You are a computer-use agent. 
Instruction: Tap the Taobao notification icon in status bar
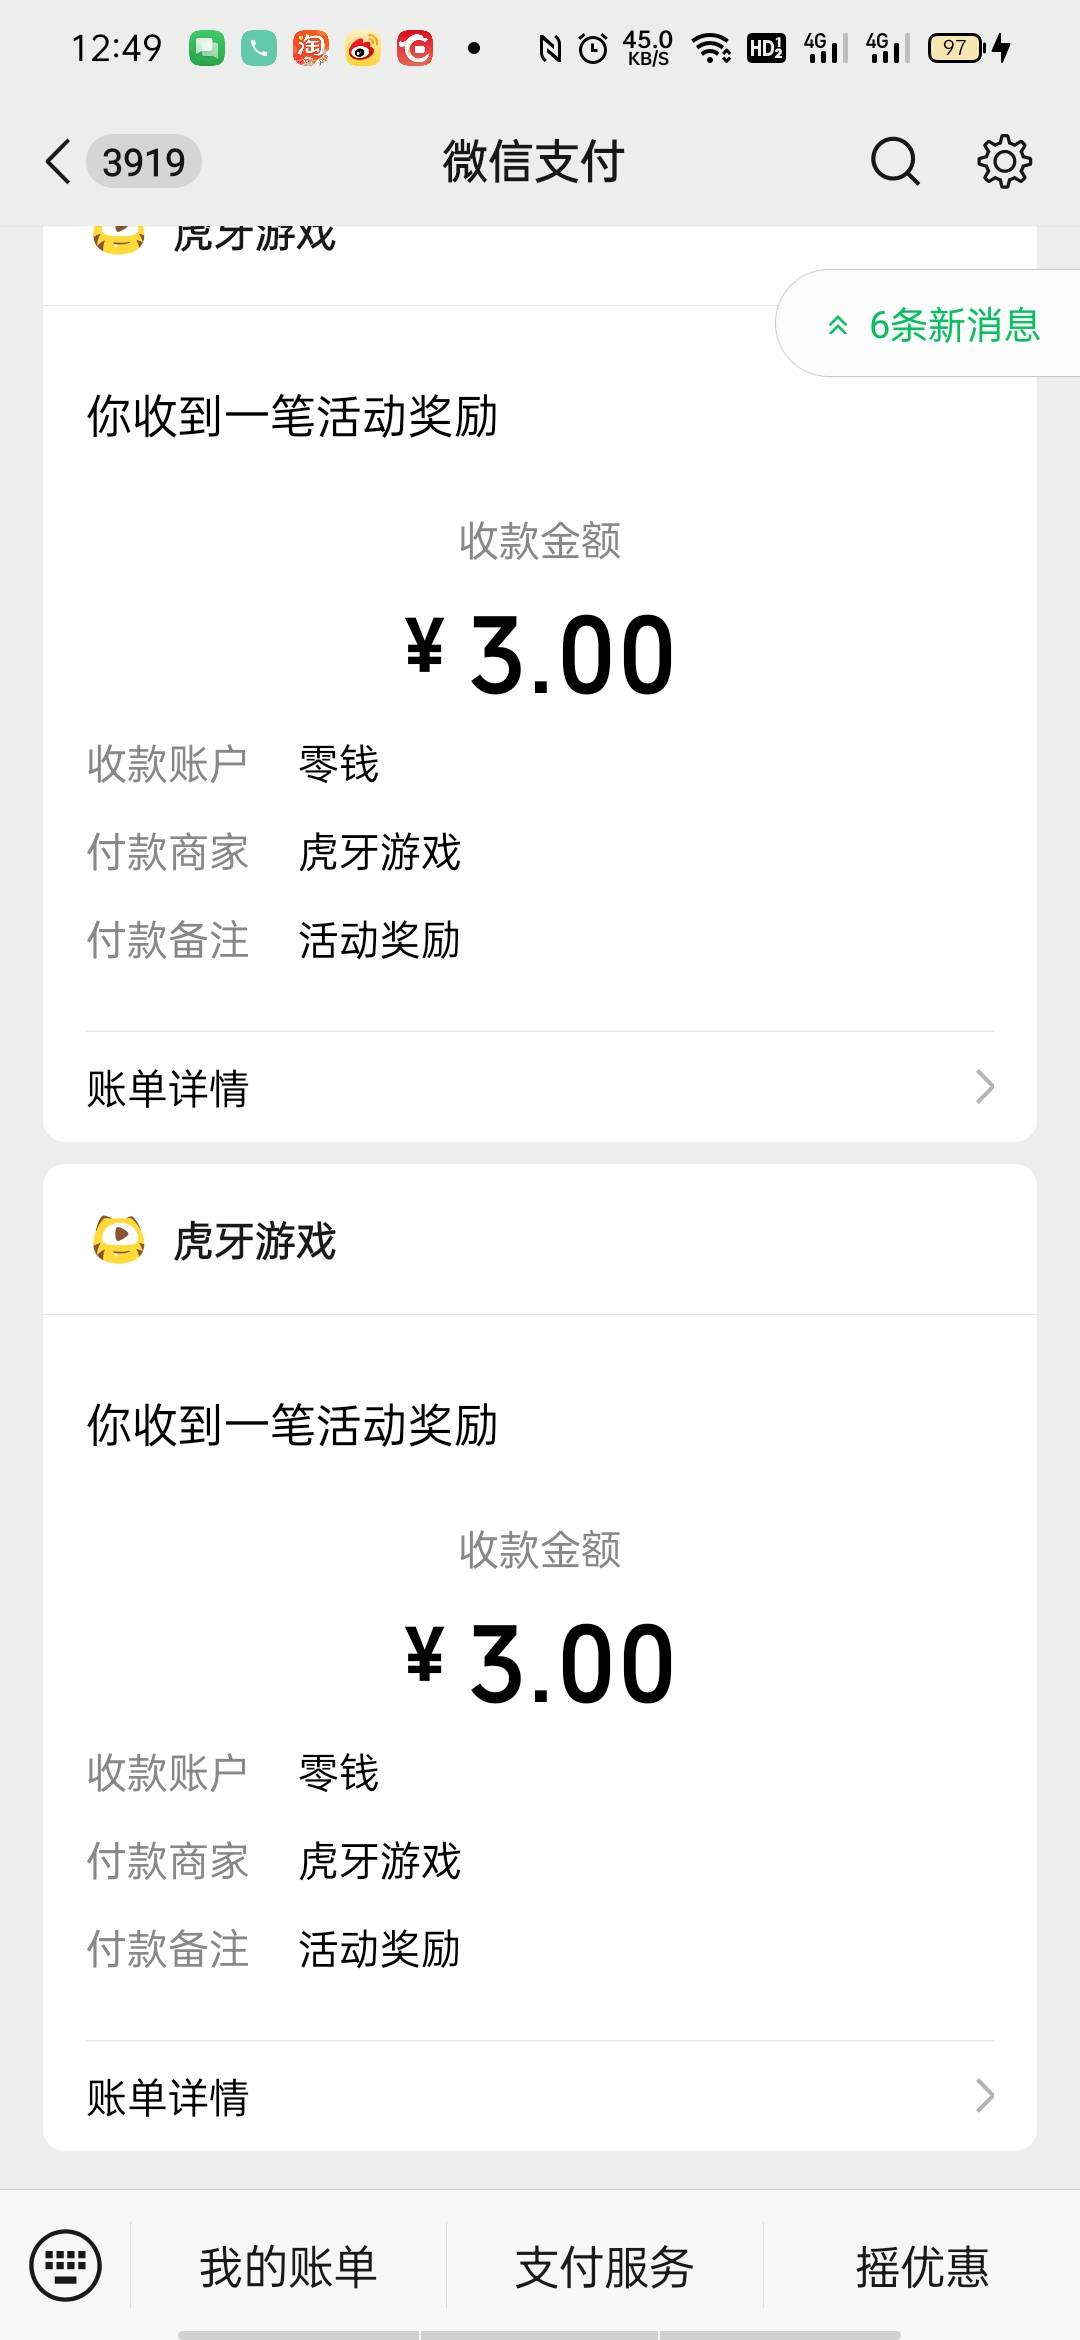tap(311, 47)
